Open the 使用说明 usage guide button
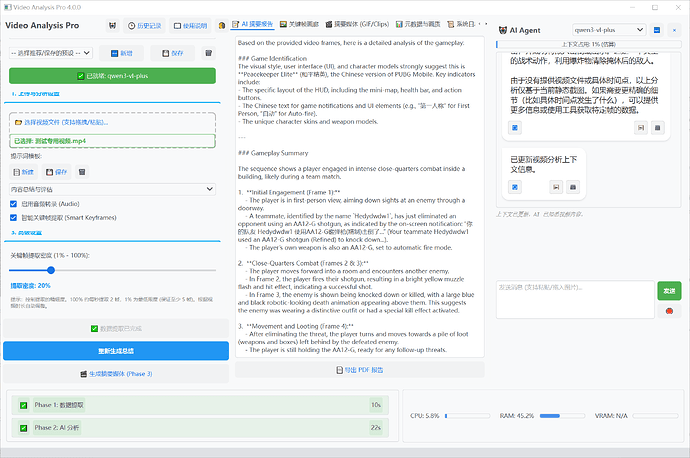Viewport: 690px width, 458px height. pos(190,26)
